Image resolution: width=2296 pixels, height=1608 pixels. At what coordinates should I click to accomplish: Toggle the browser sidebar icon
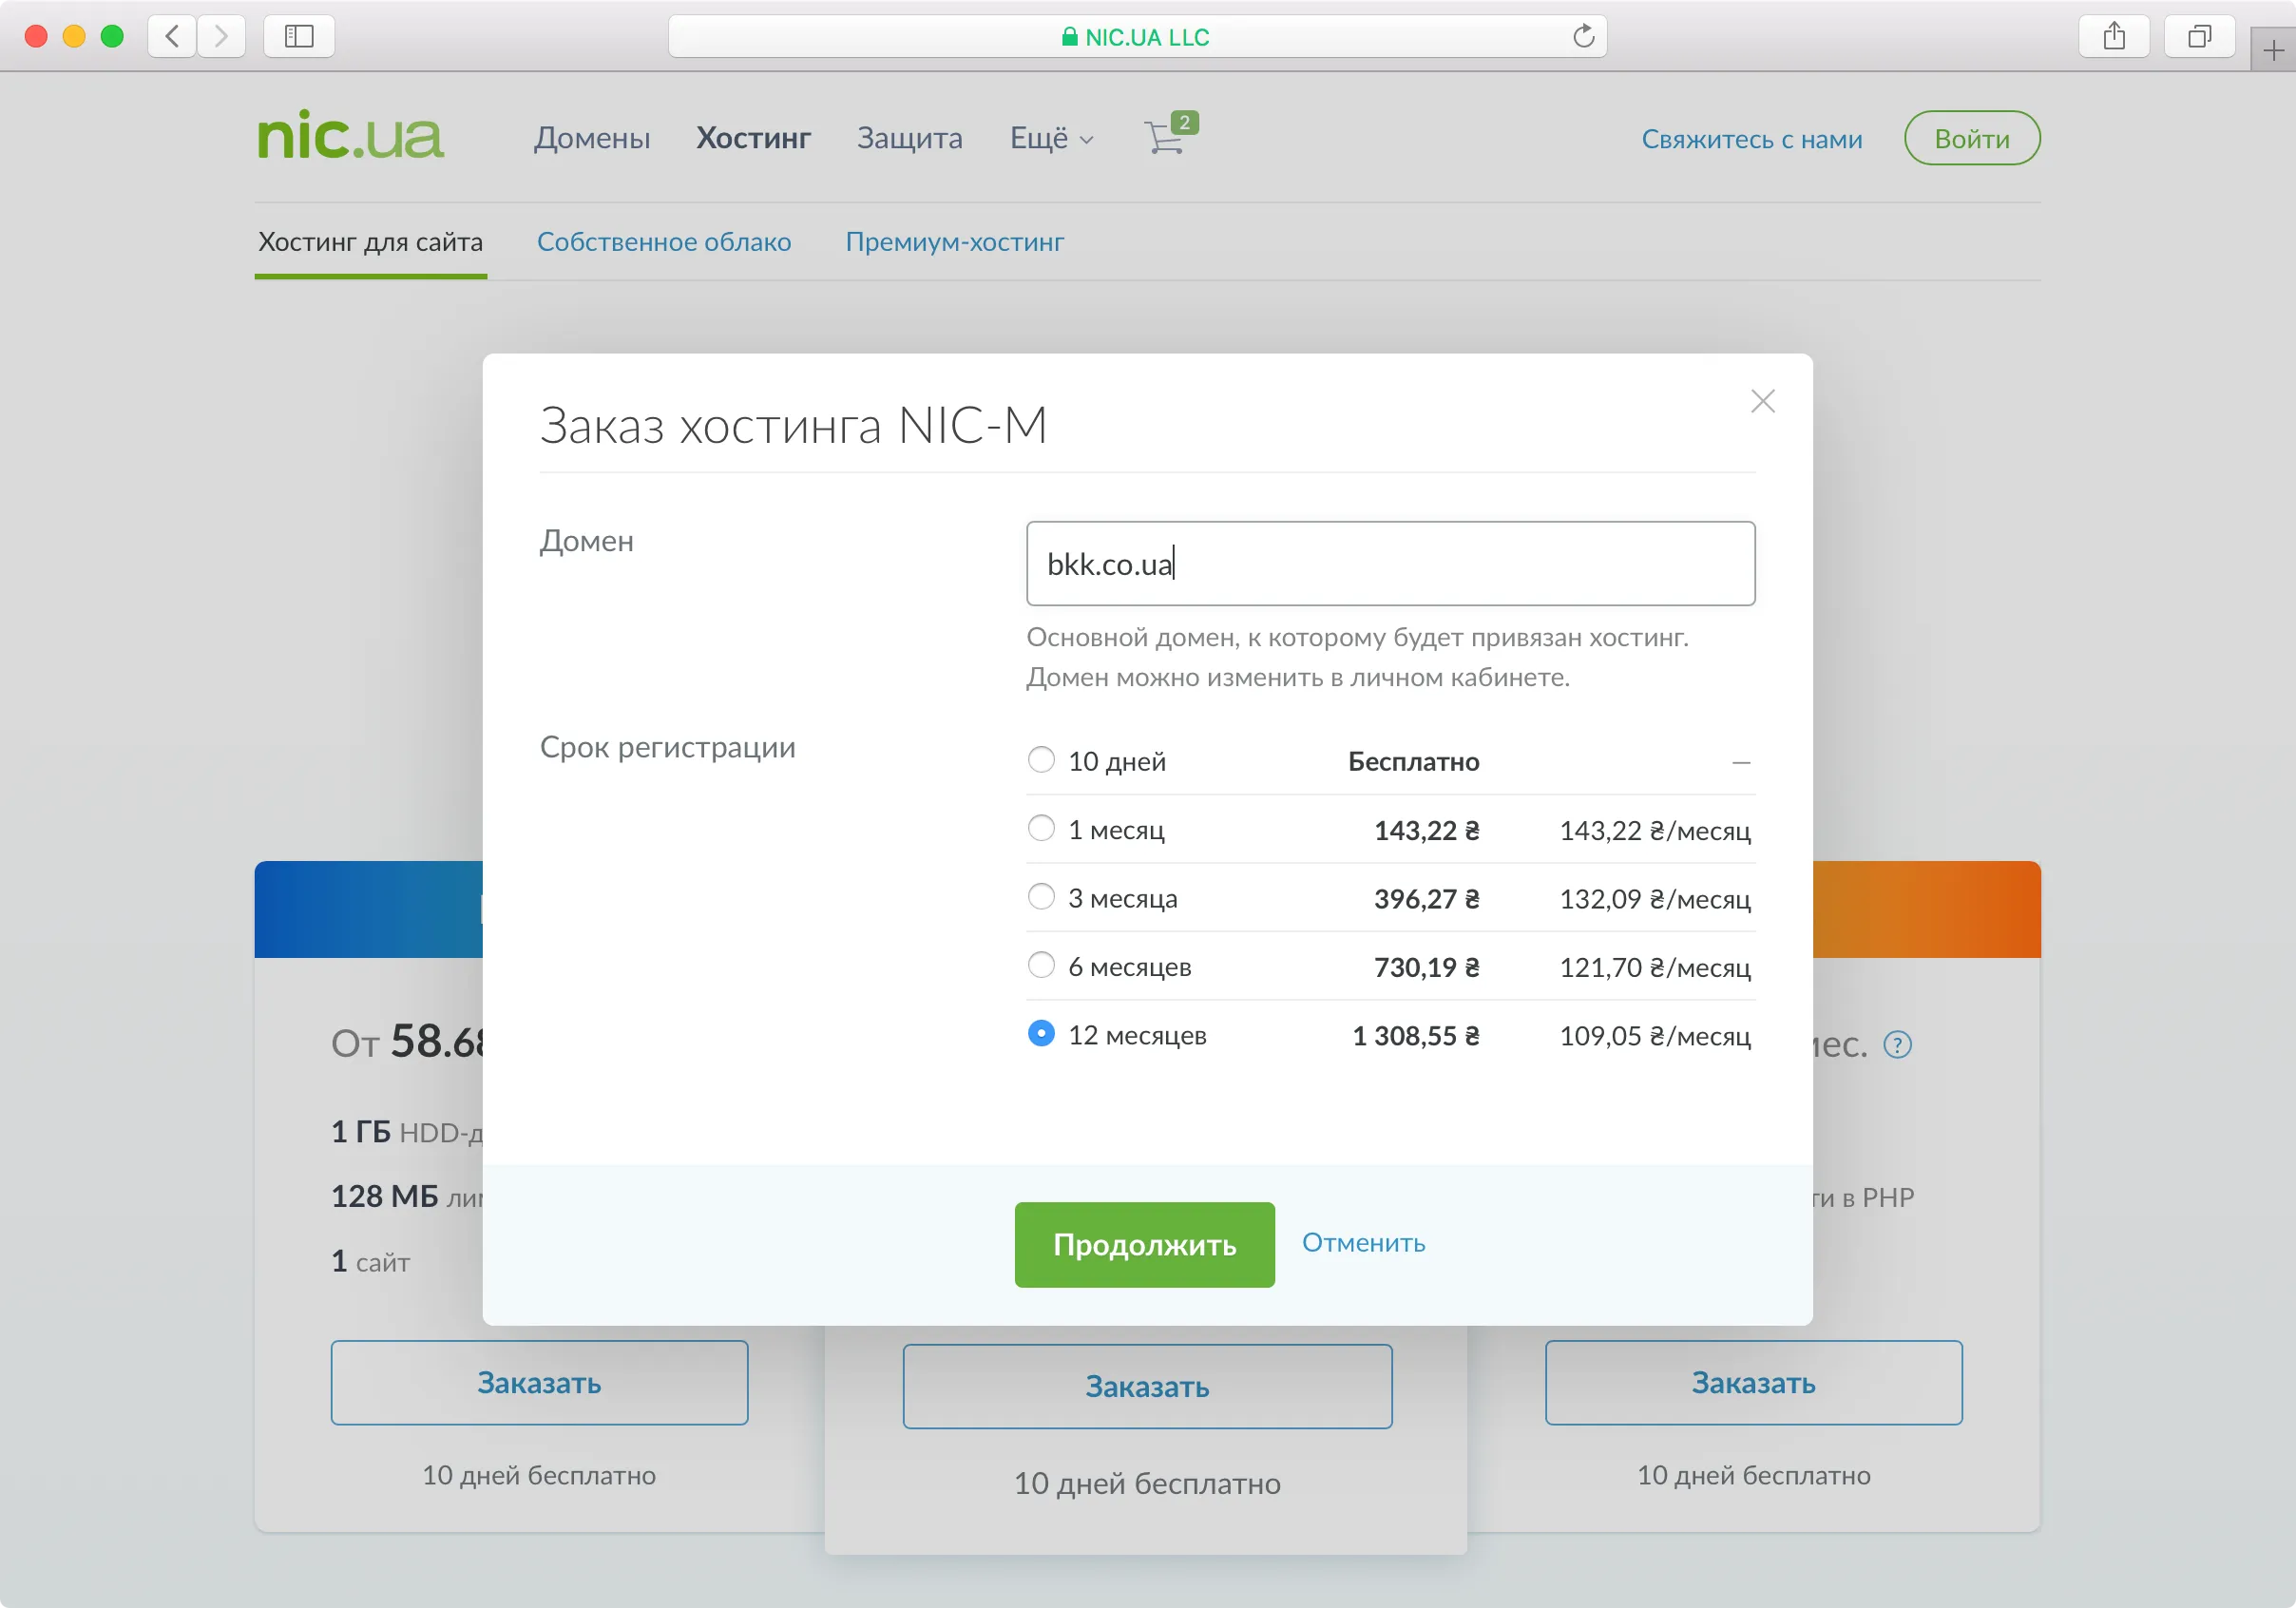(x=298, y=36)
